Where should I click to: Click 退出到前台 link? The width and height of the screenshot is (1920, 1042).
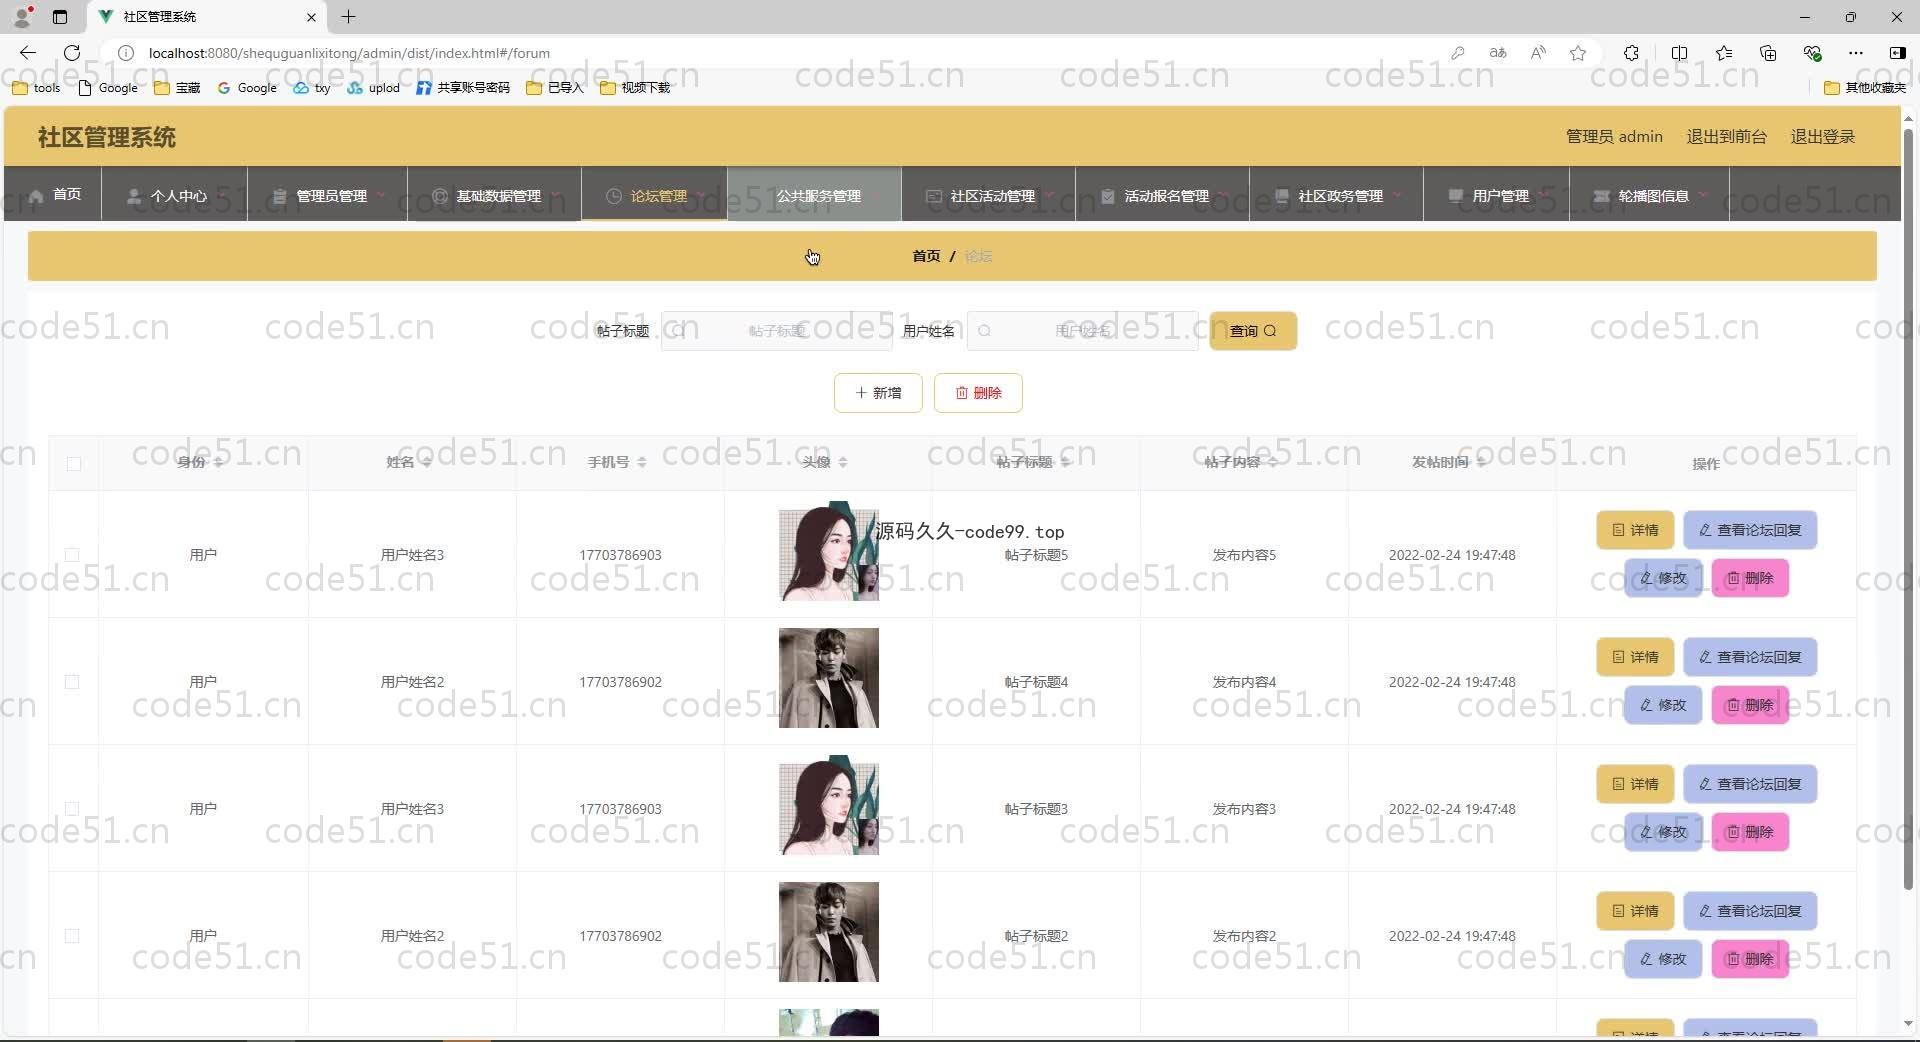click(1726, 137)
